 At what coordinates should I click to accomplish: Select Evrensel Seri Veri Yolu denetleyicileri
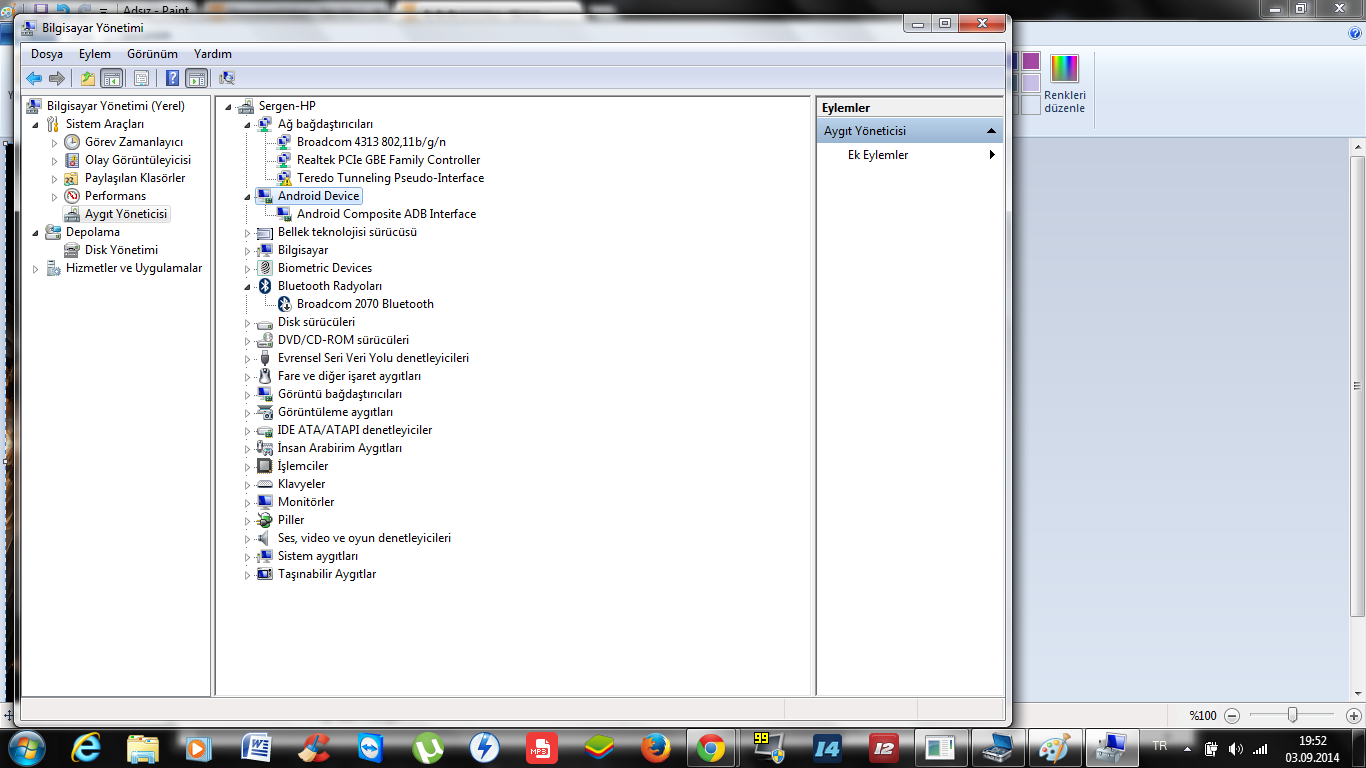click(x=373, y=358)
